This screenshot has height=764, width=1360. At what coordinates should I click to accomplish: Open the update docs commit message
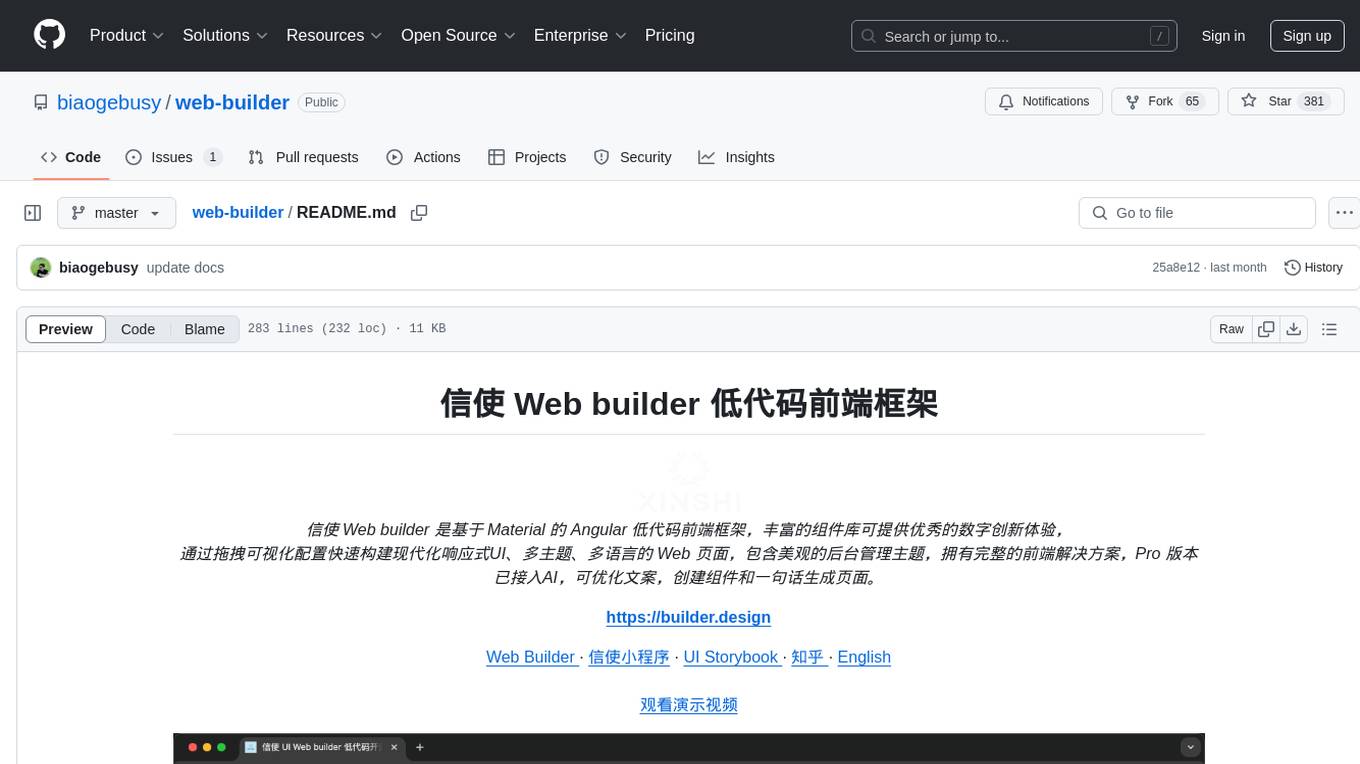185,268
